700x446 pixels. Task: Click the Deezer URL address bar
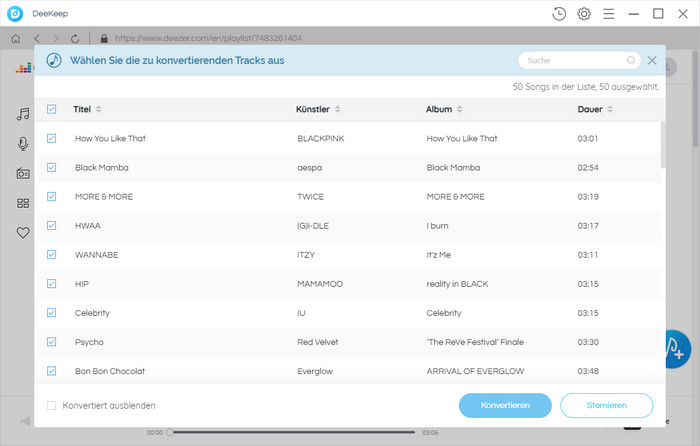[208, 38]
